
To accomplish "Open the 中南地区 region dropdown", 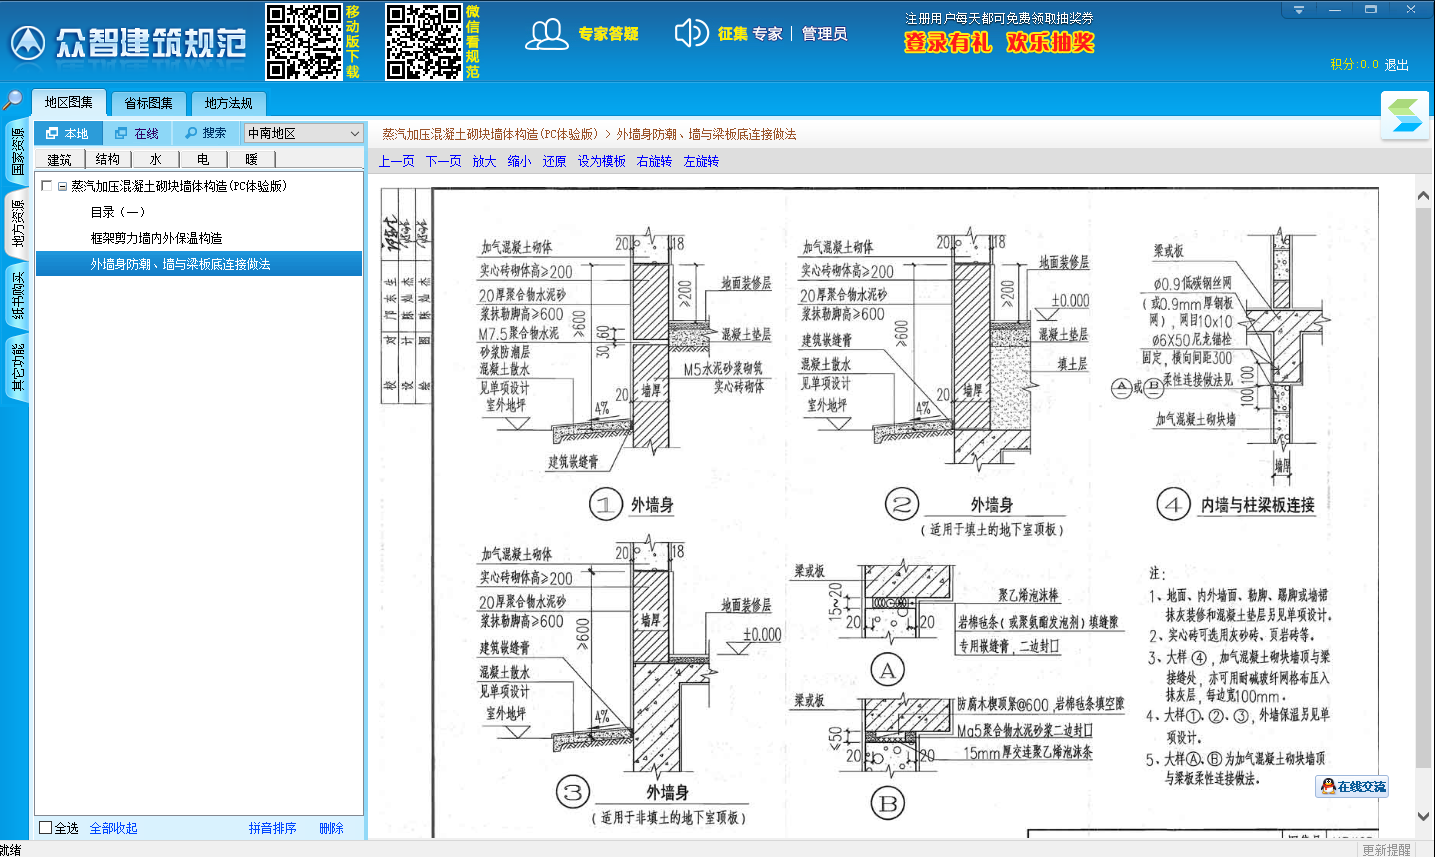I will coord(304,133).
